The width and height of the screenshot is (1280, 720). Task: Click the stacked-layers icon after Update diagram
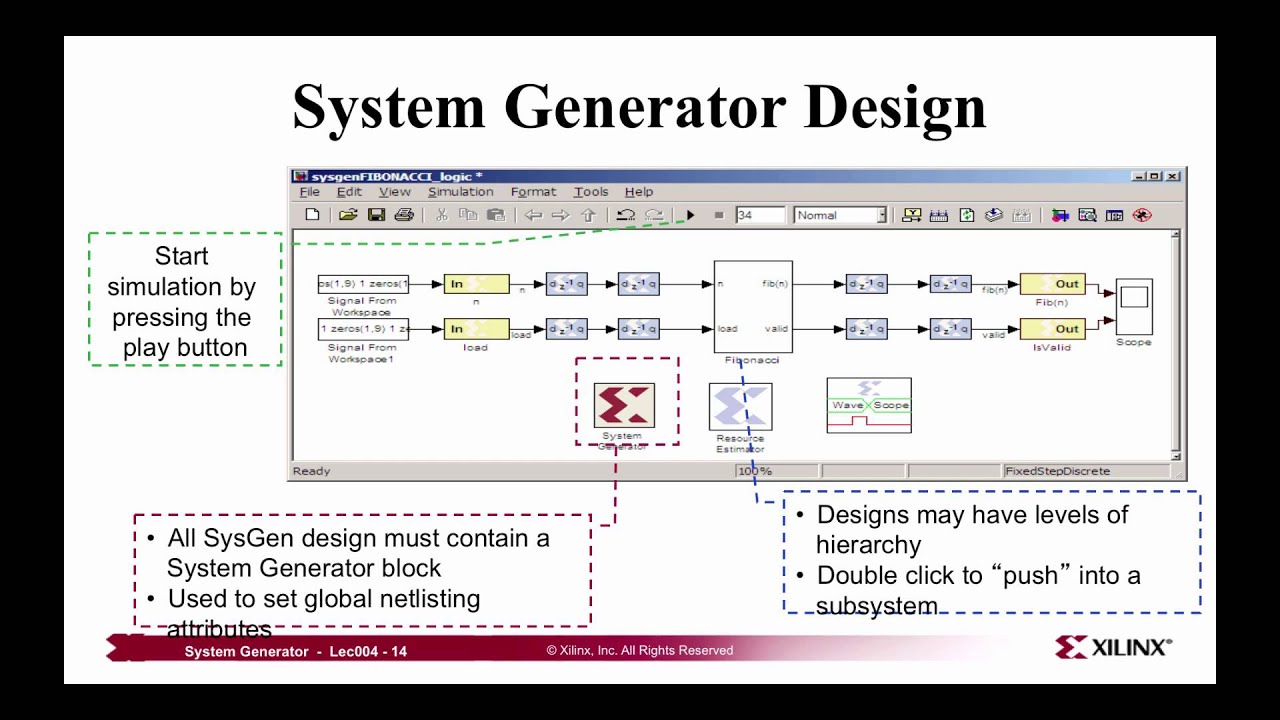pos(994,215)
